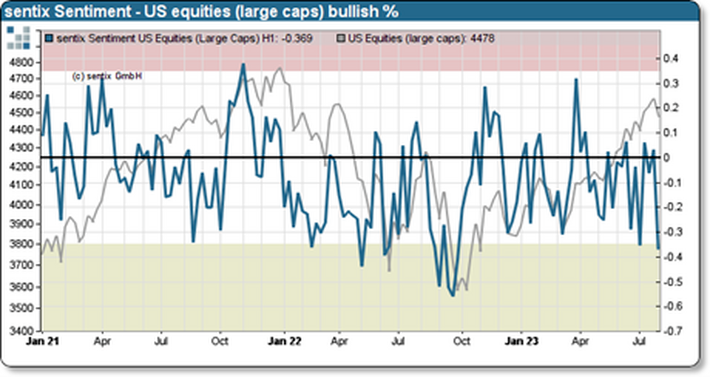Screen dimensions: 710x377
Task: Click the gray US Equities legend swatch
Action: click(342, 38)
